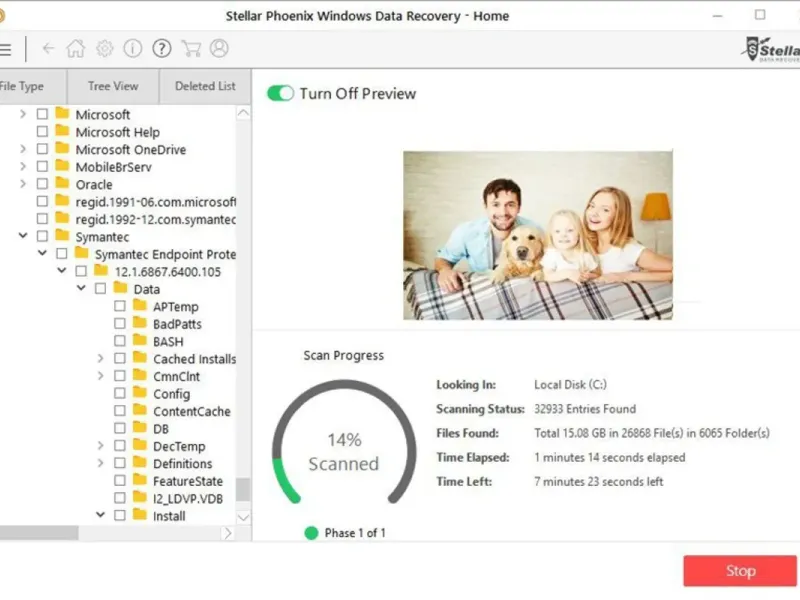Collapse the Data folder node
This screenshot has width=800, height=600.
click(81, 288)
